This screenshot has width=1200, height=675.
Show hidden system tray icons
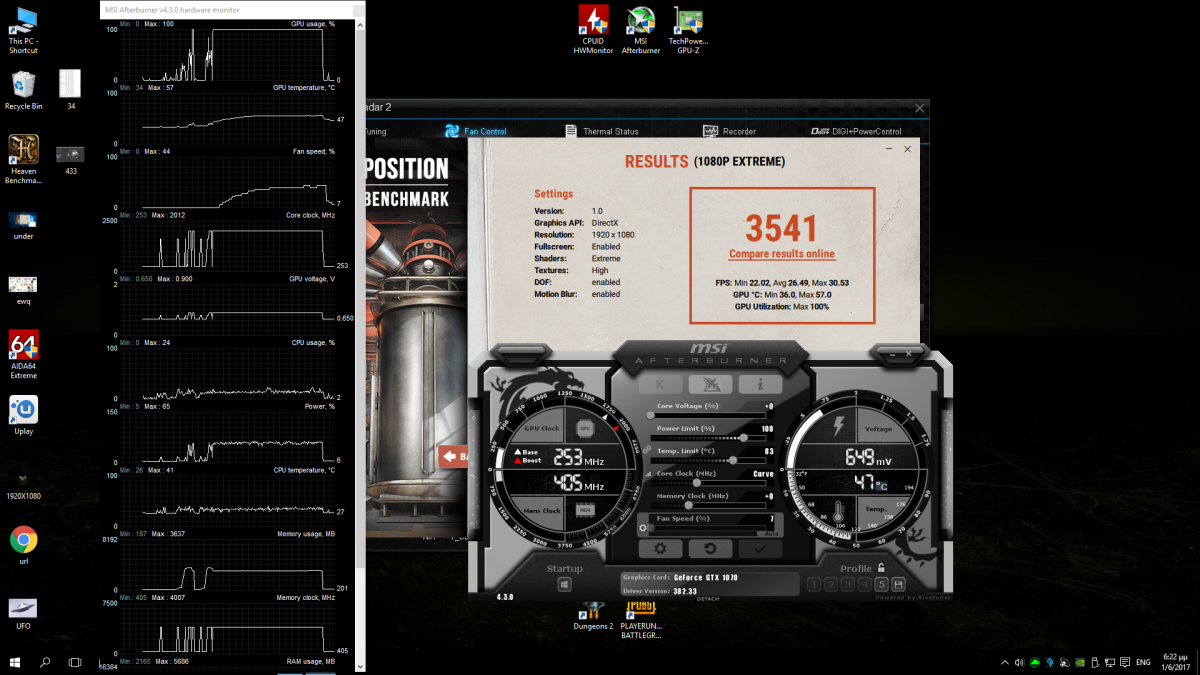click(1004, 662)
